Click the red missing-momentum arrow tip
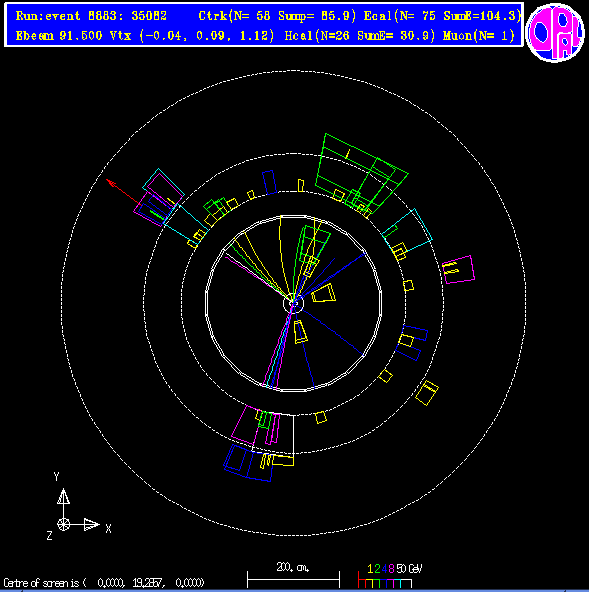This screenshot has width=589, height=592. pyautogui.click(x=109, y=182)
